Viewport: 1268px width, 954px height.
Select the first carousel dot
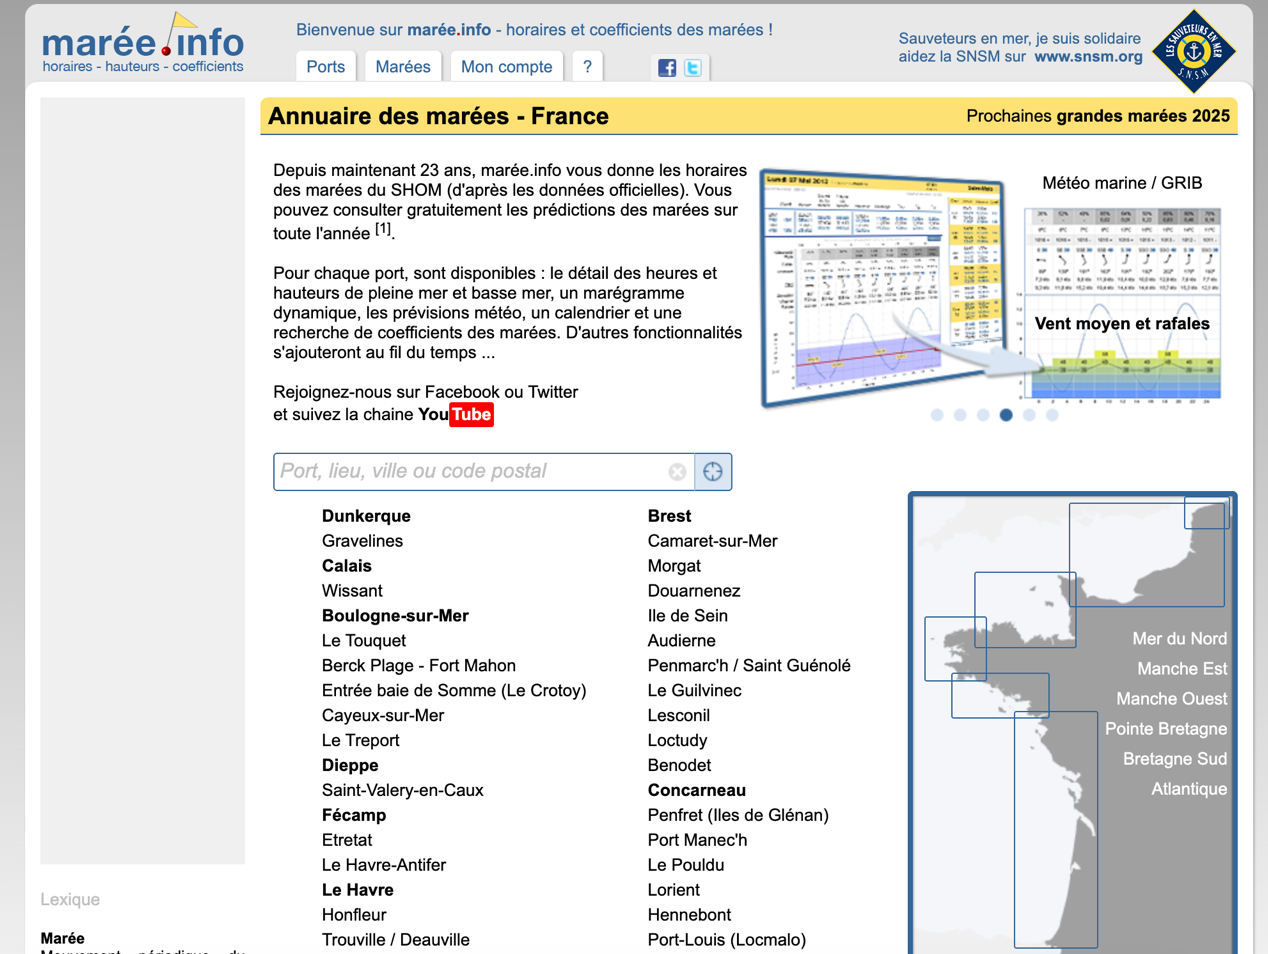pos(937,415)
